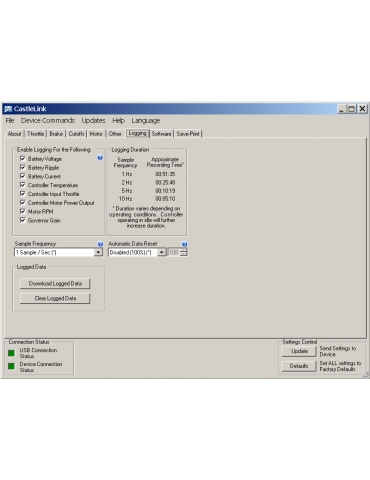Click the help icon next to Sample Frequency
370x480 pixels.
coord(100,244)
